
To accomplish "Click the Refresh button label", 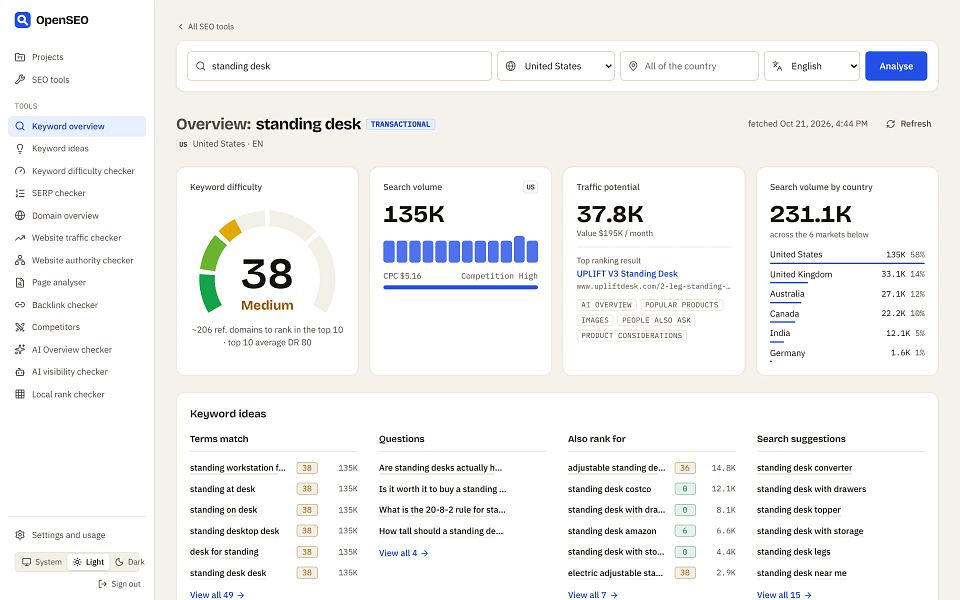I will 915,124.
